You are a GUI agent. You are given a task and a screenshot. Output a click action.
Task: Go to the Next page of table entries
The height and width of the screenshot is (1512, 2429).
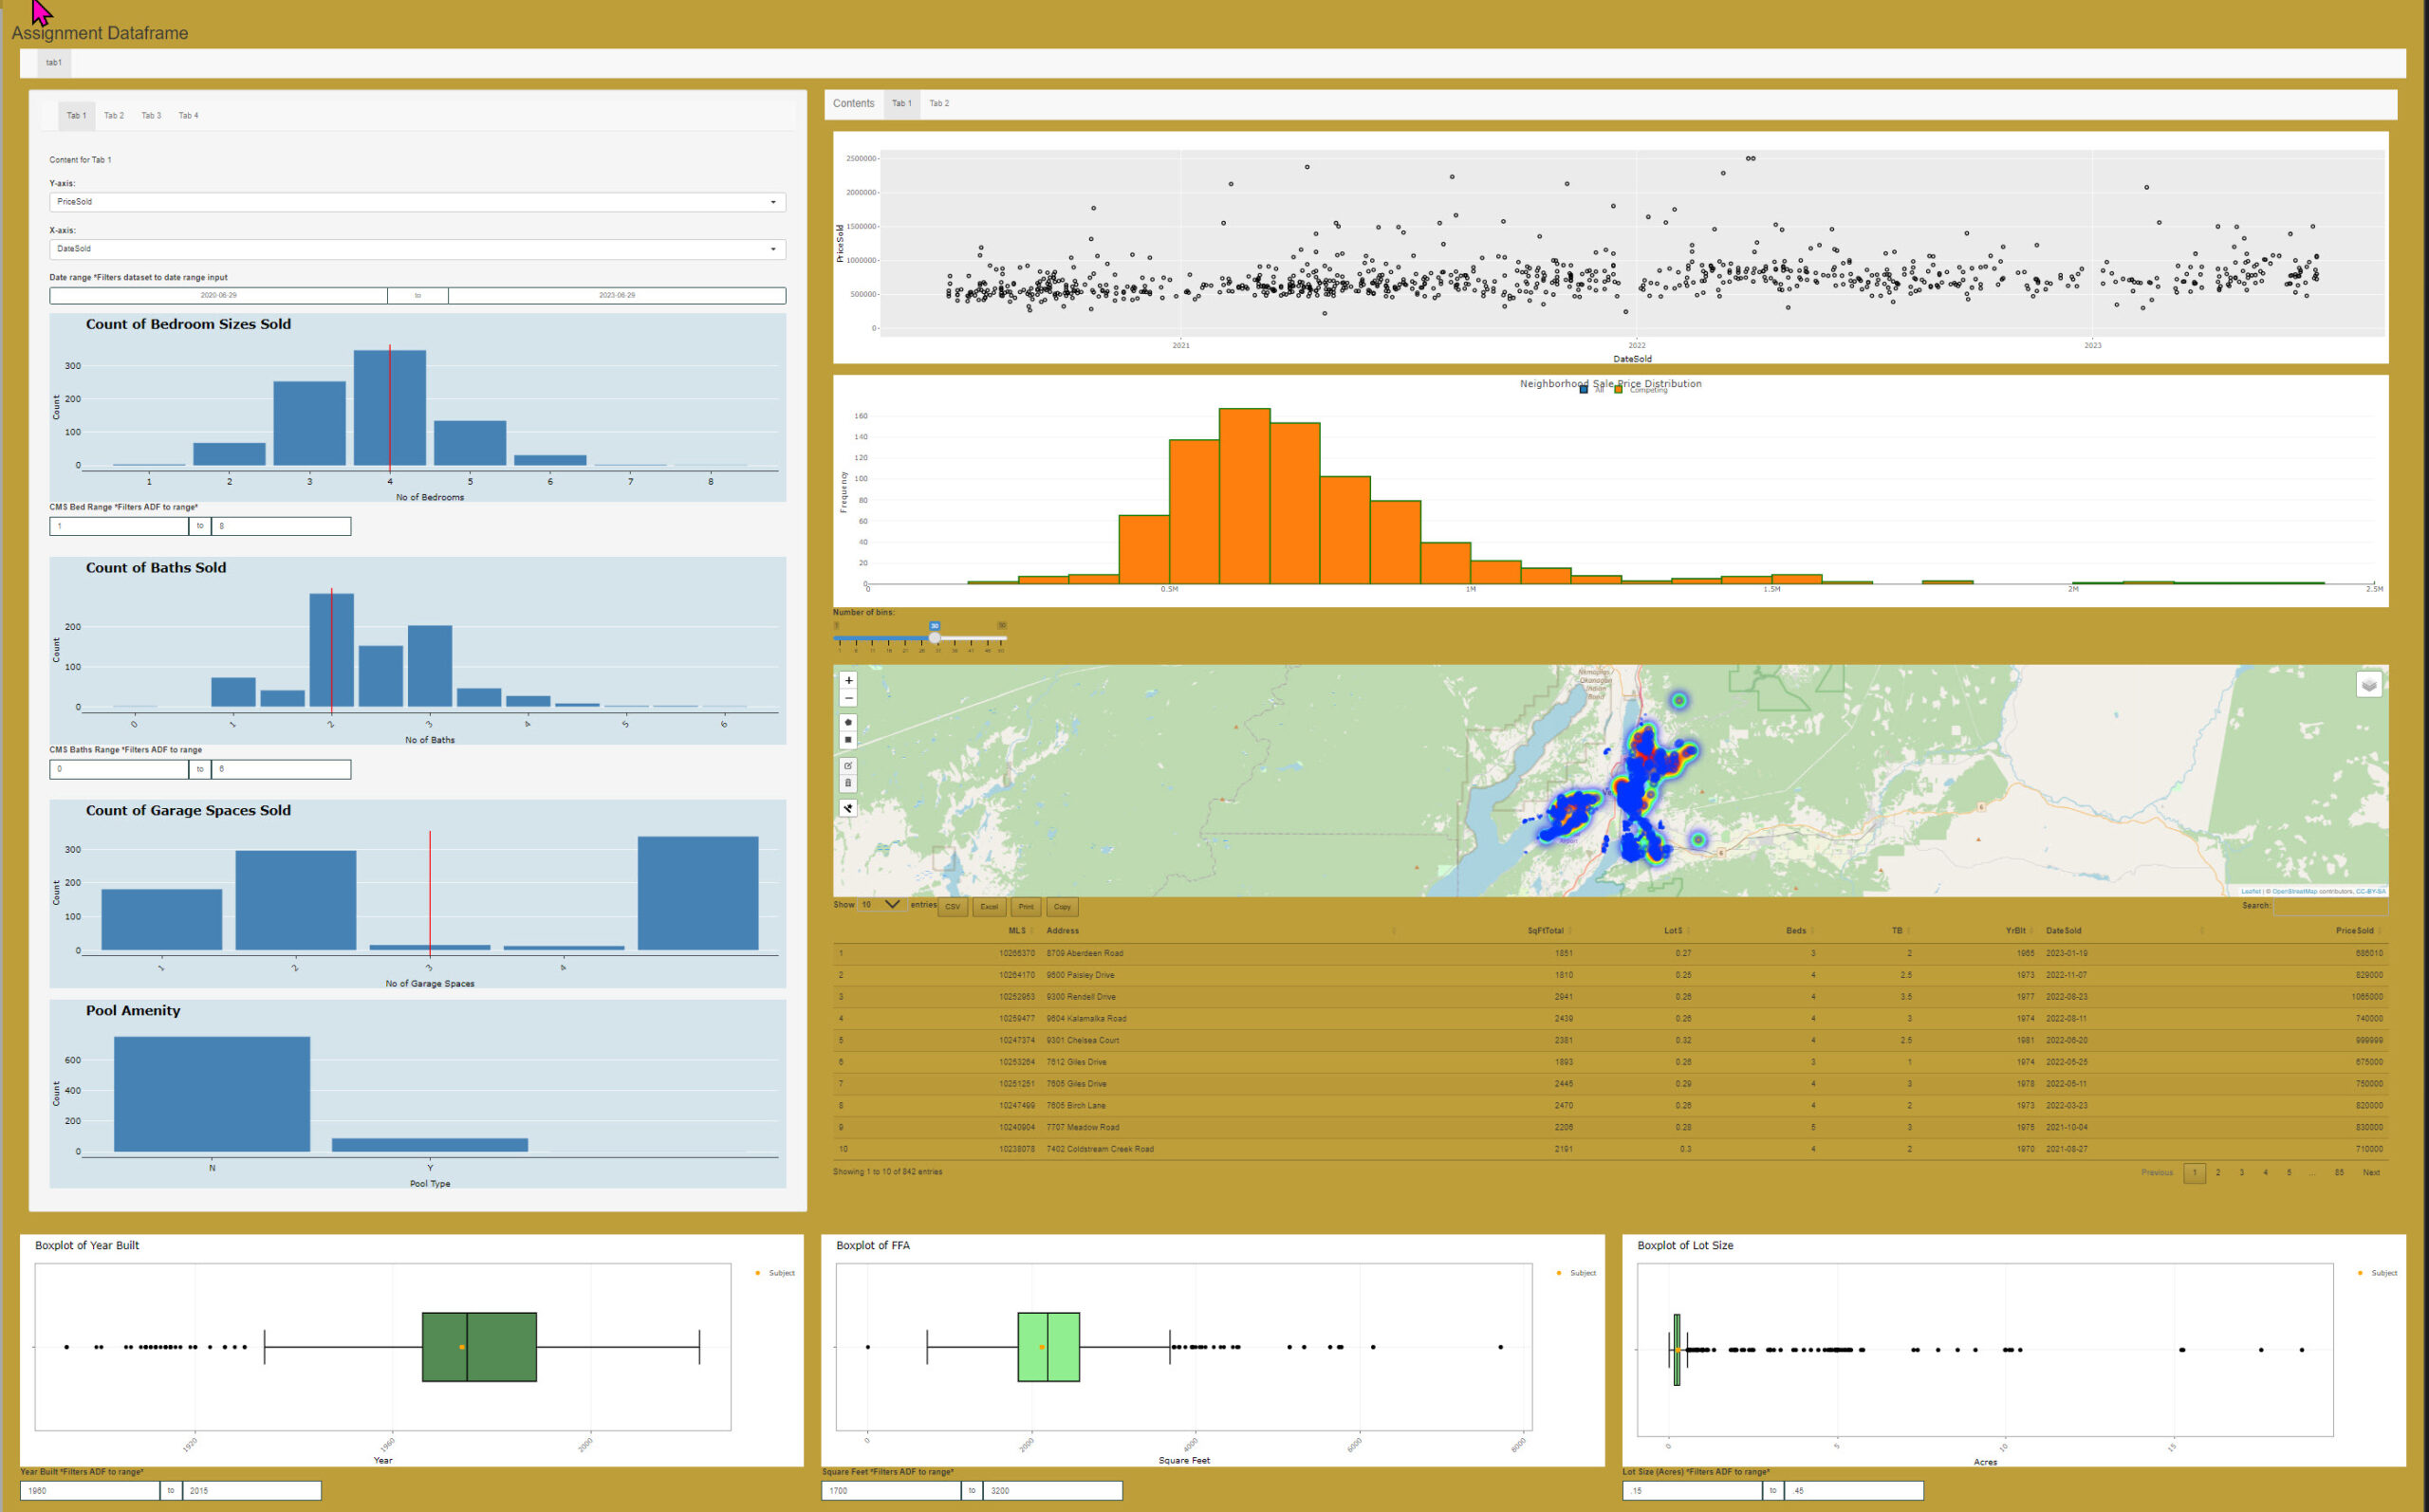[x=2370, y=1172]
